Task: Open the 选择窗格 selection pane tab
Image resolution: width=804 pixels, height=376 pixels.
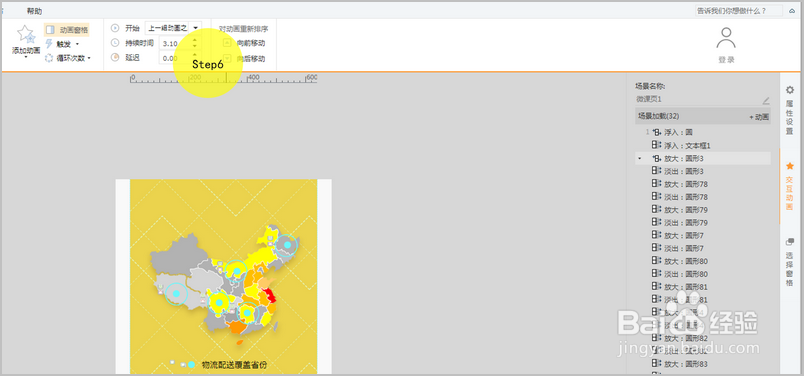Action: 790,262
